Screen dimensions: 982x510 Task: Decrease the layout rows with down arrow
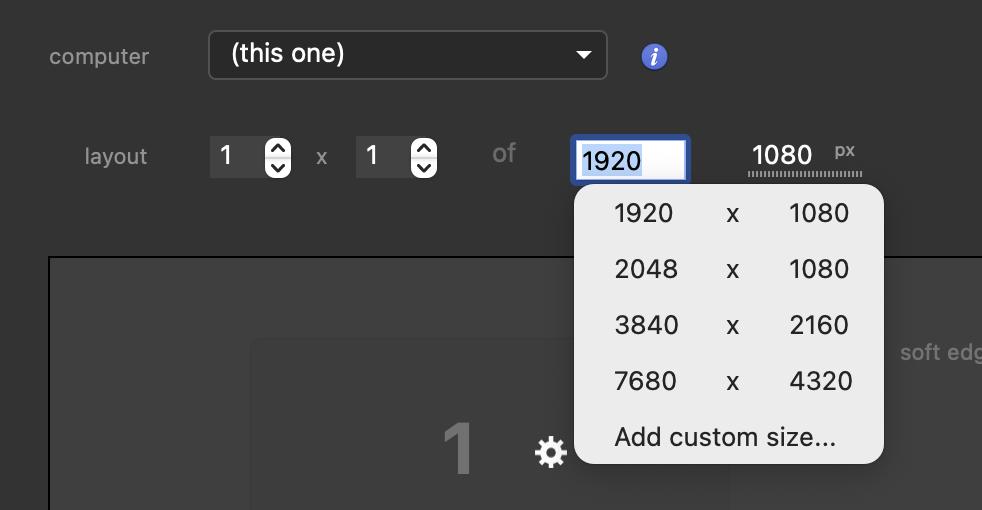(424, 167)
